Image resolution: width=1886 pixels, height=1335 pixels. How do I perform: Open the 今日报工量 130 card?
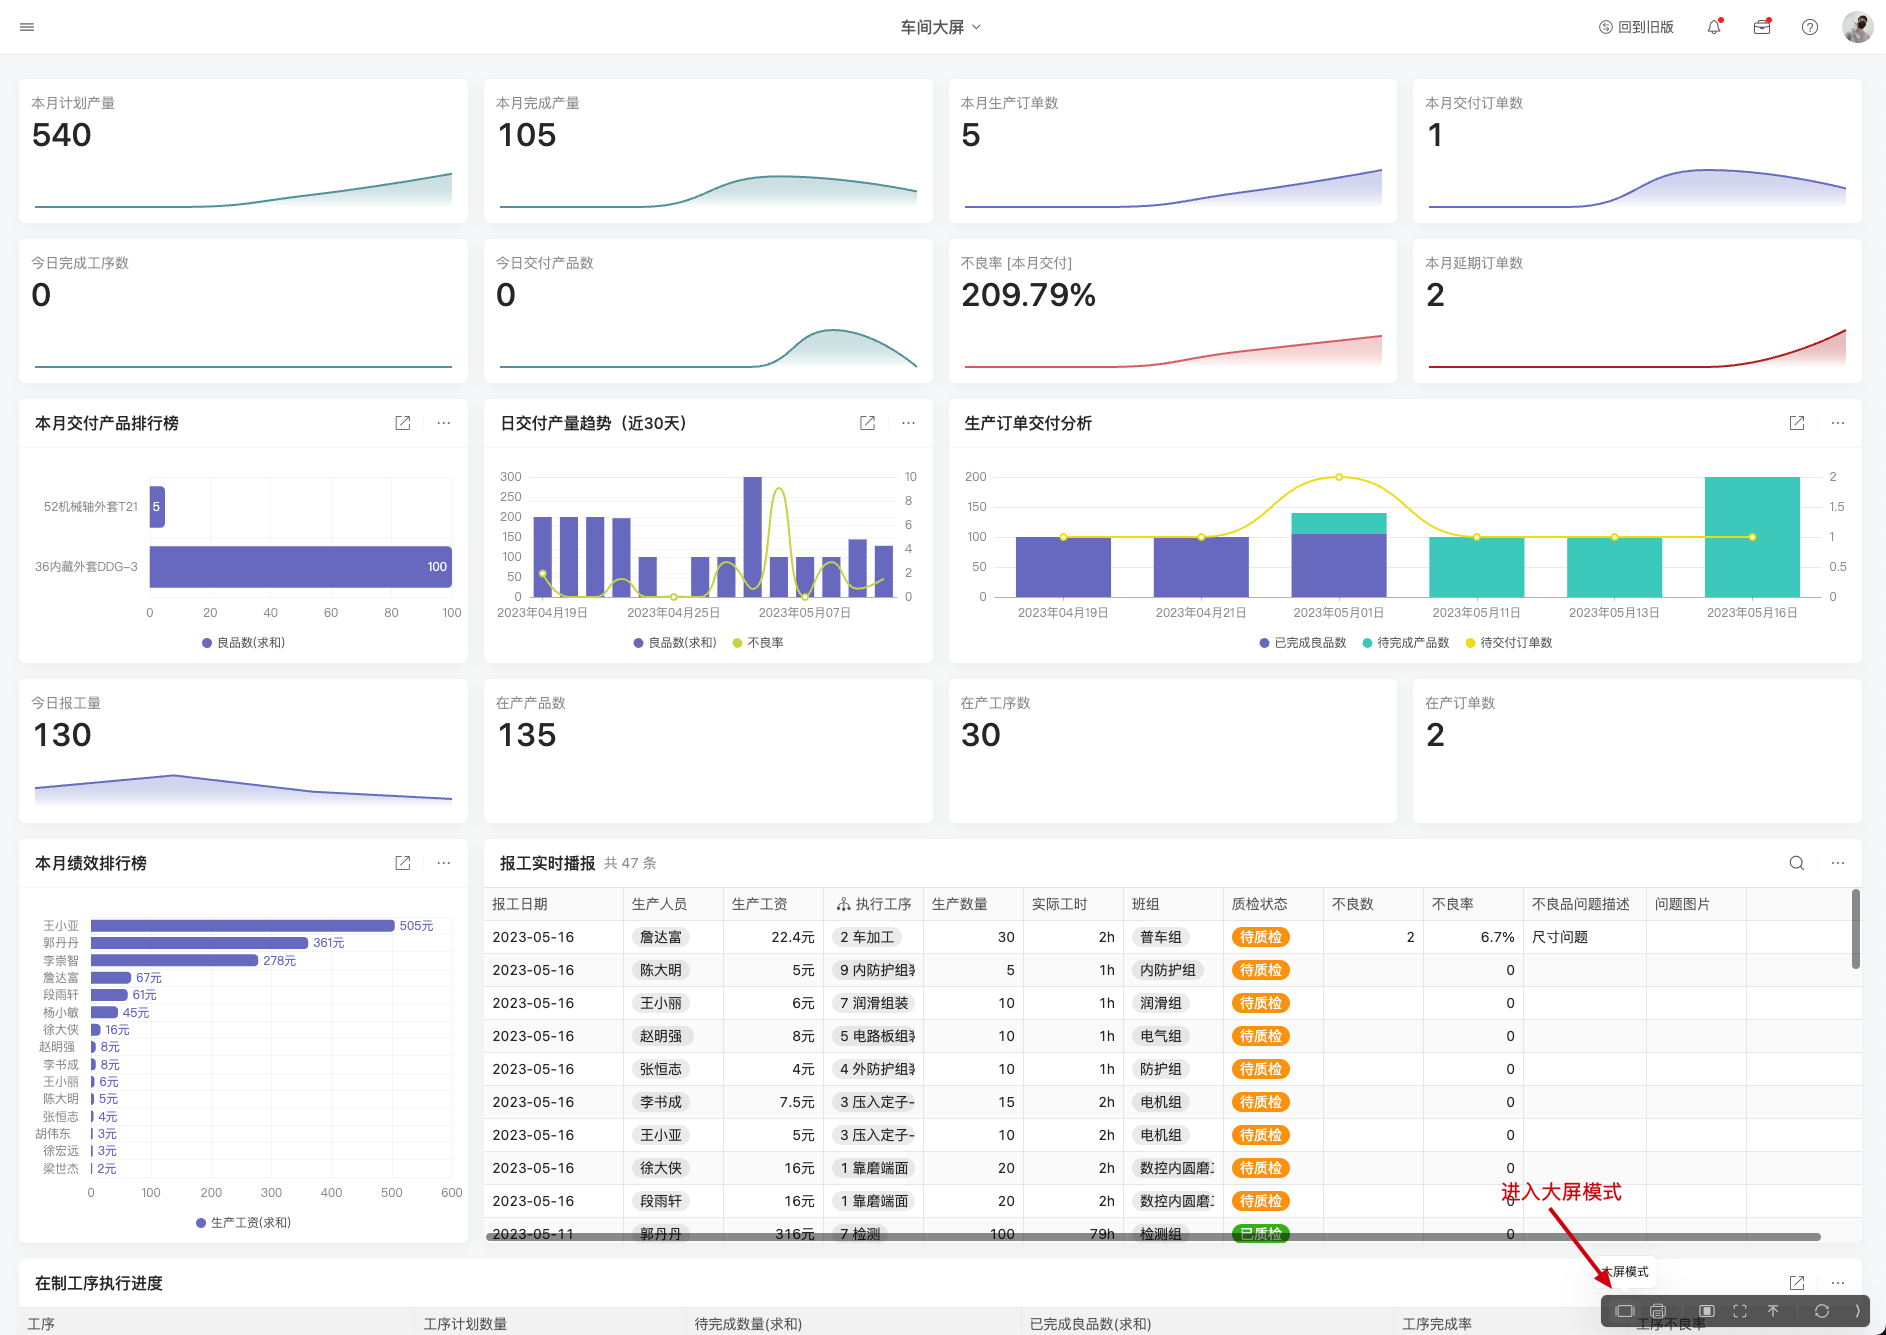coord(243,751)
